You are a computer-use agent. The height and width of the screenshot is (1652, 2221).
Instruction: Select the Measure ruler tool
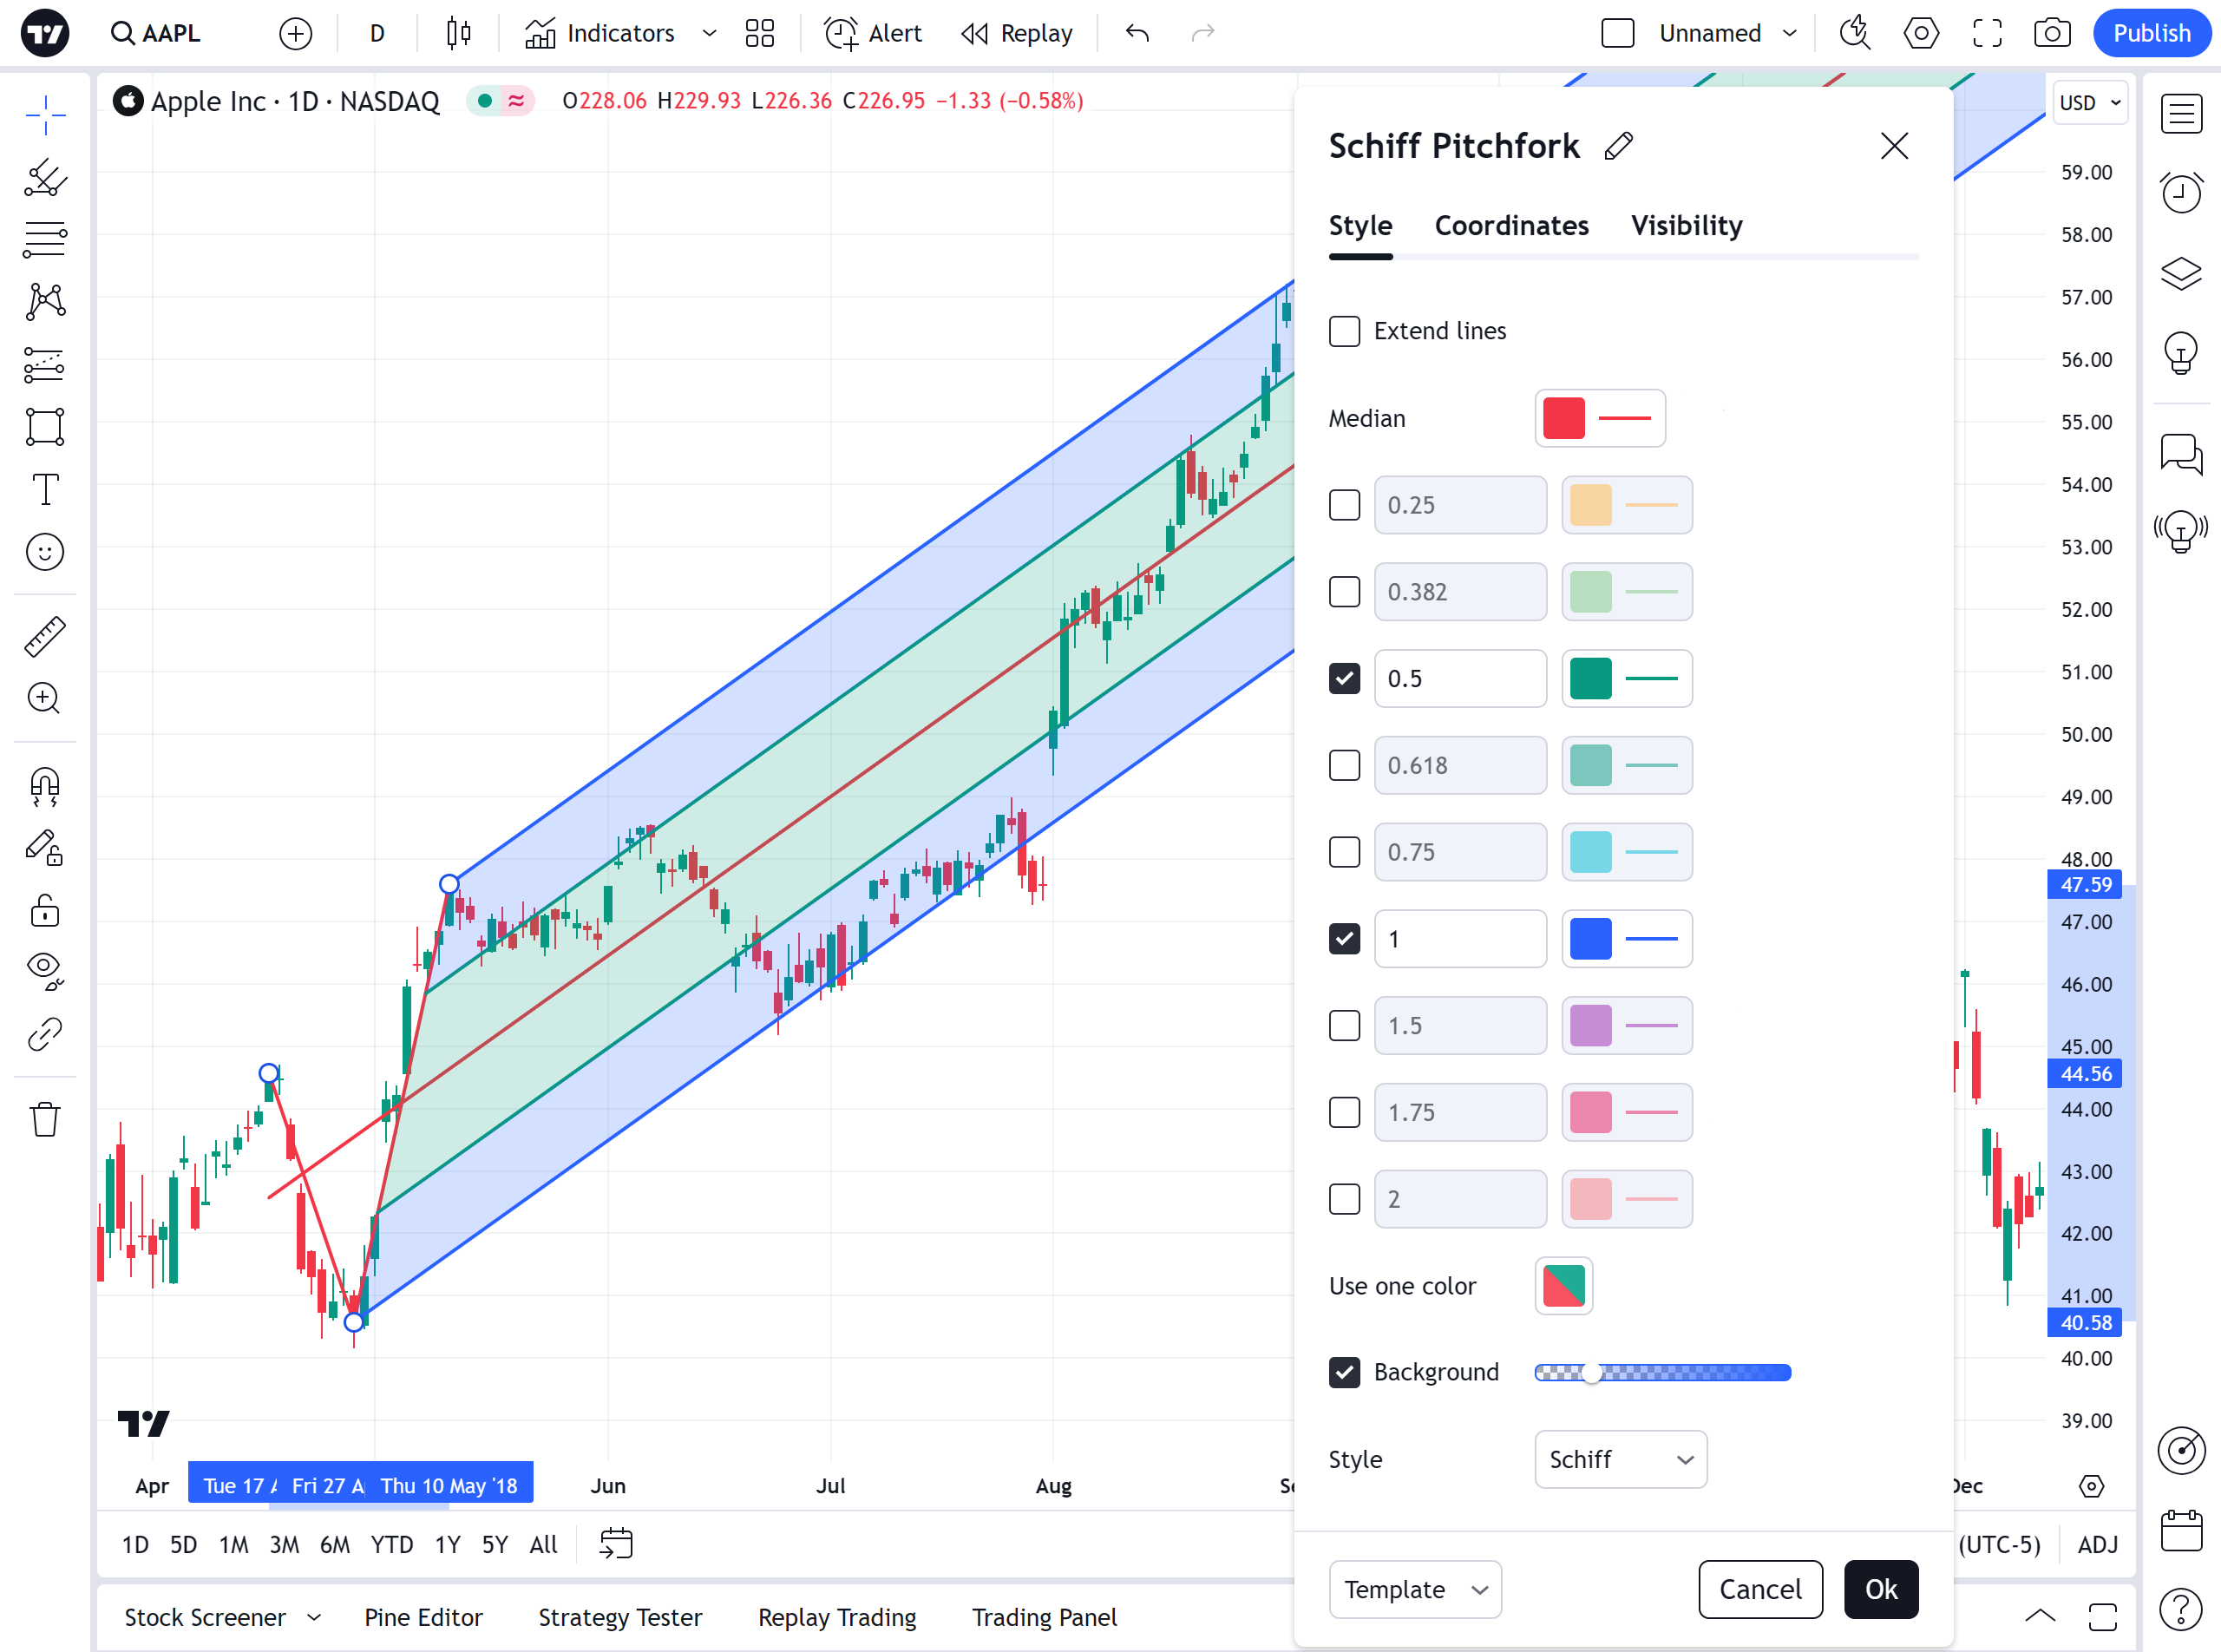click(45, 636)
